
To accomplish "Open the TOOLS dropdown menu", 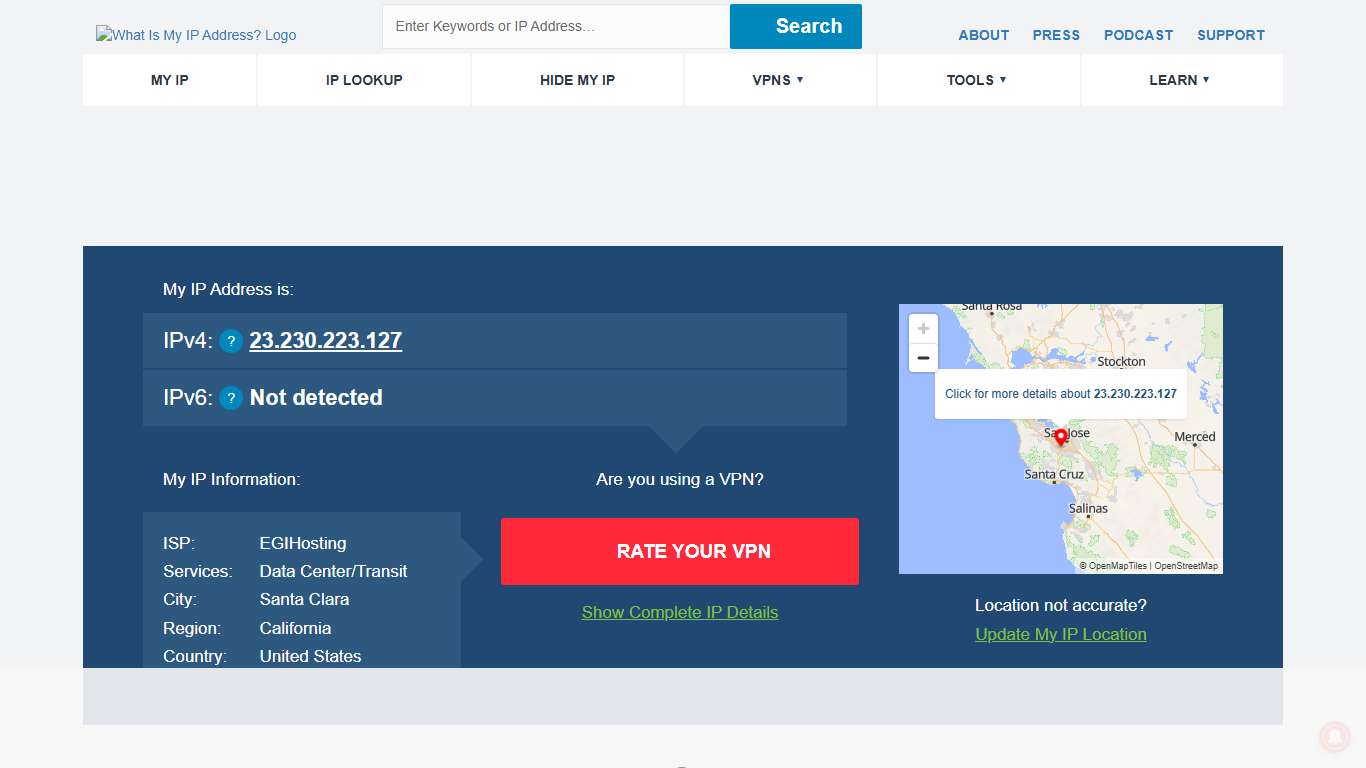I will point(976,80).
